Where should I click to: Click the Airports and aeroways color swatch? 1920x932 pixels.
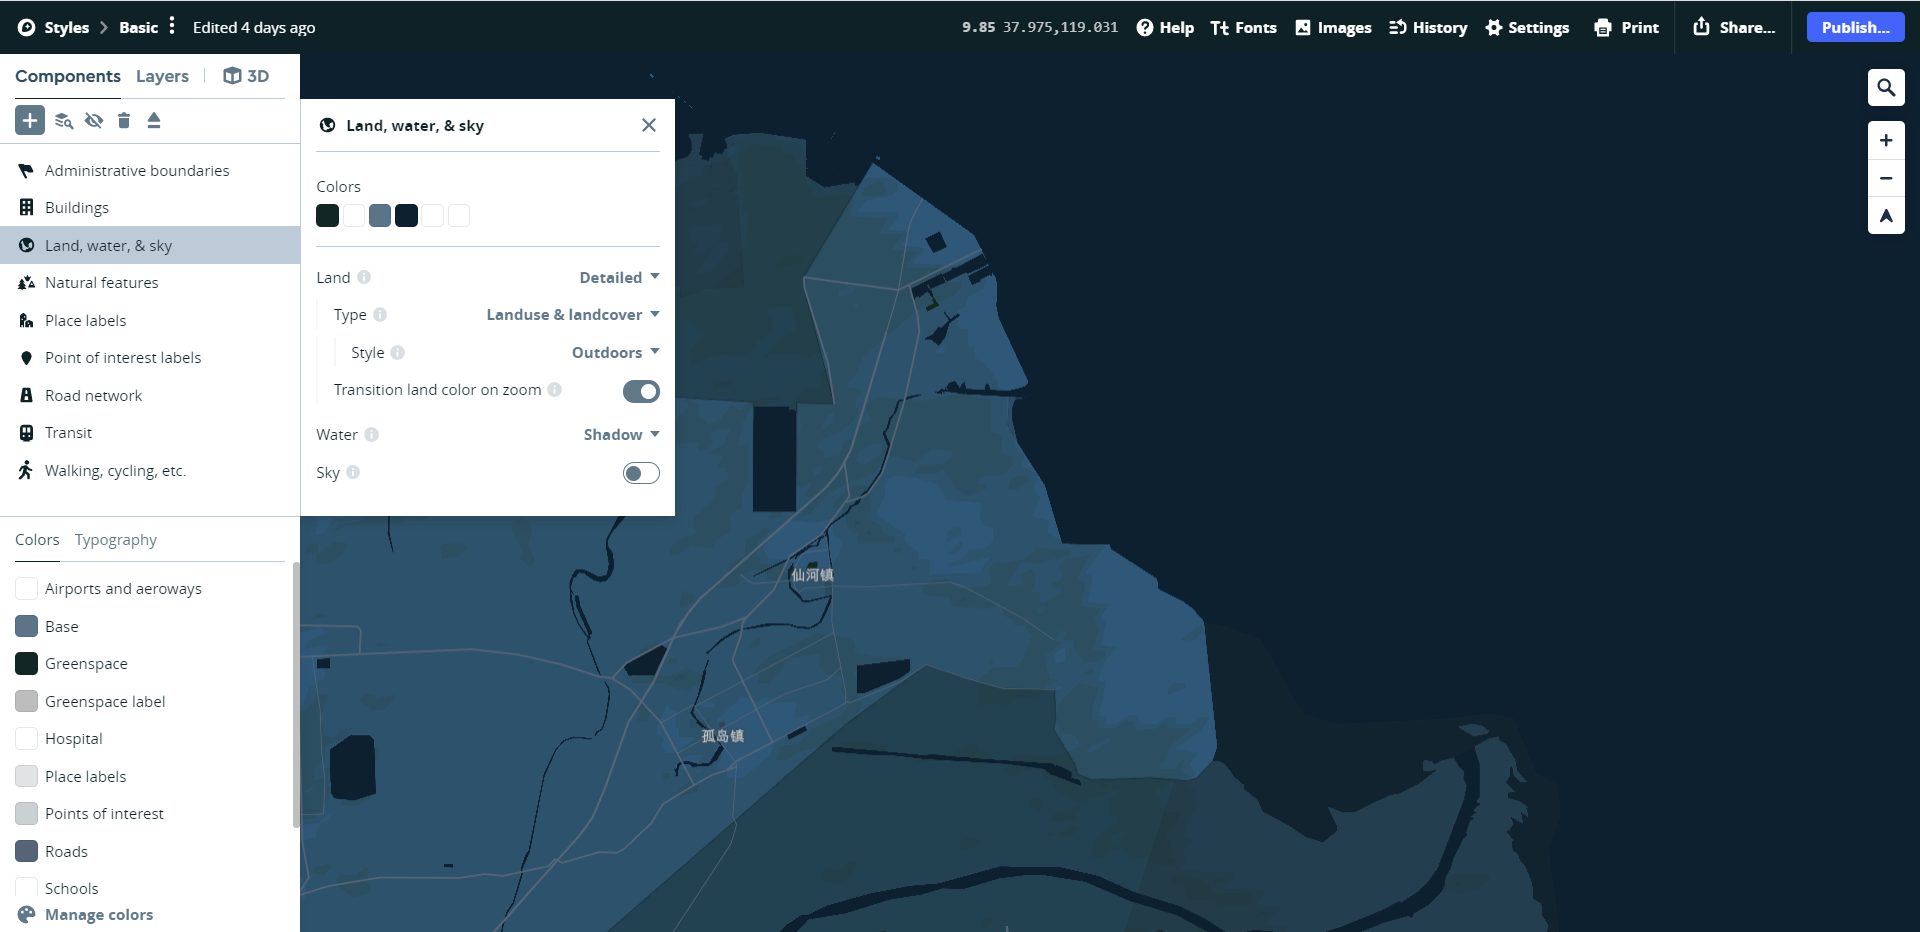point(27,589)
